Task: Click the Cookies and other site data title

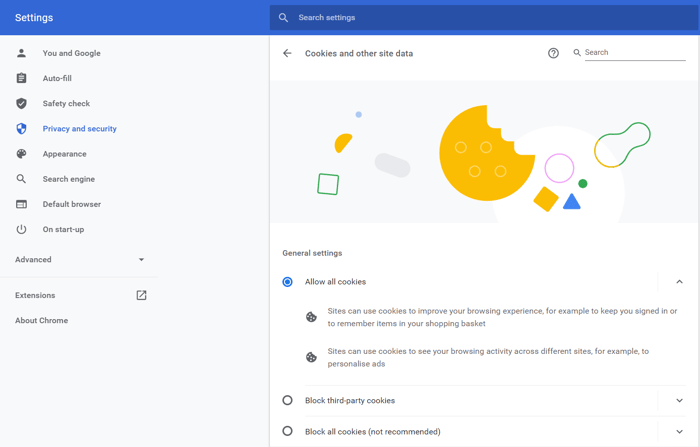Action: tap(359, 54)
